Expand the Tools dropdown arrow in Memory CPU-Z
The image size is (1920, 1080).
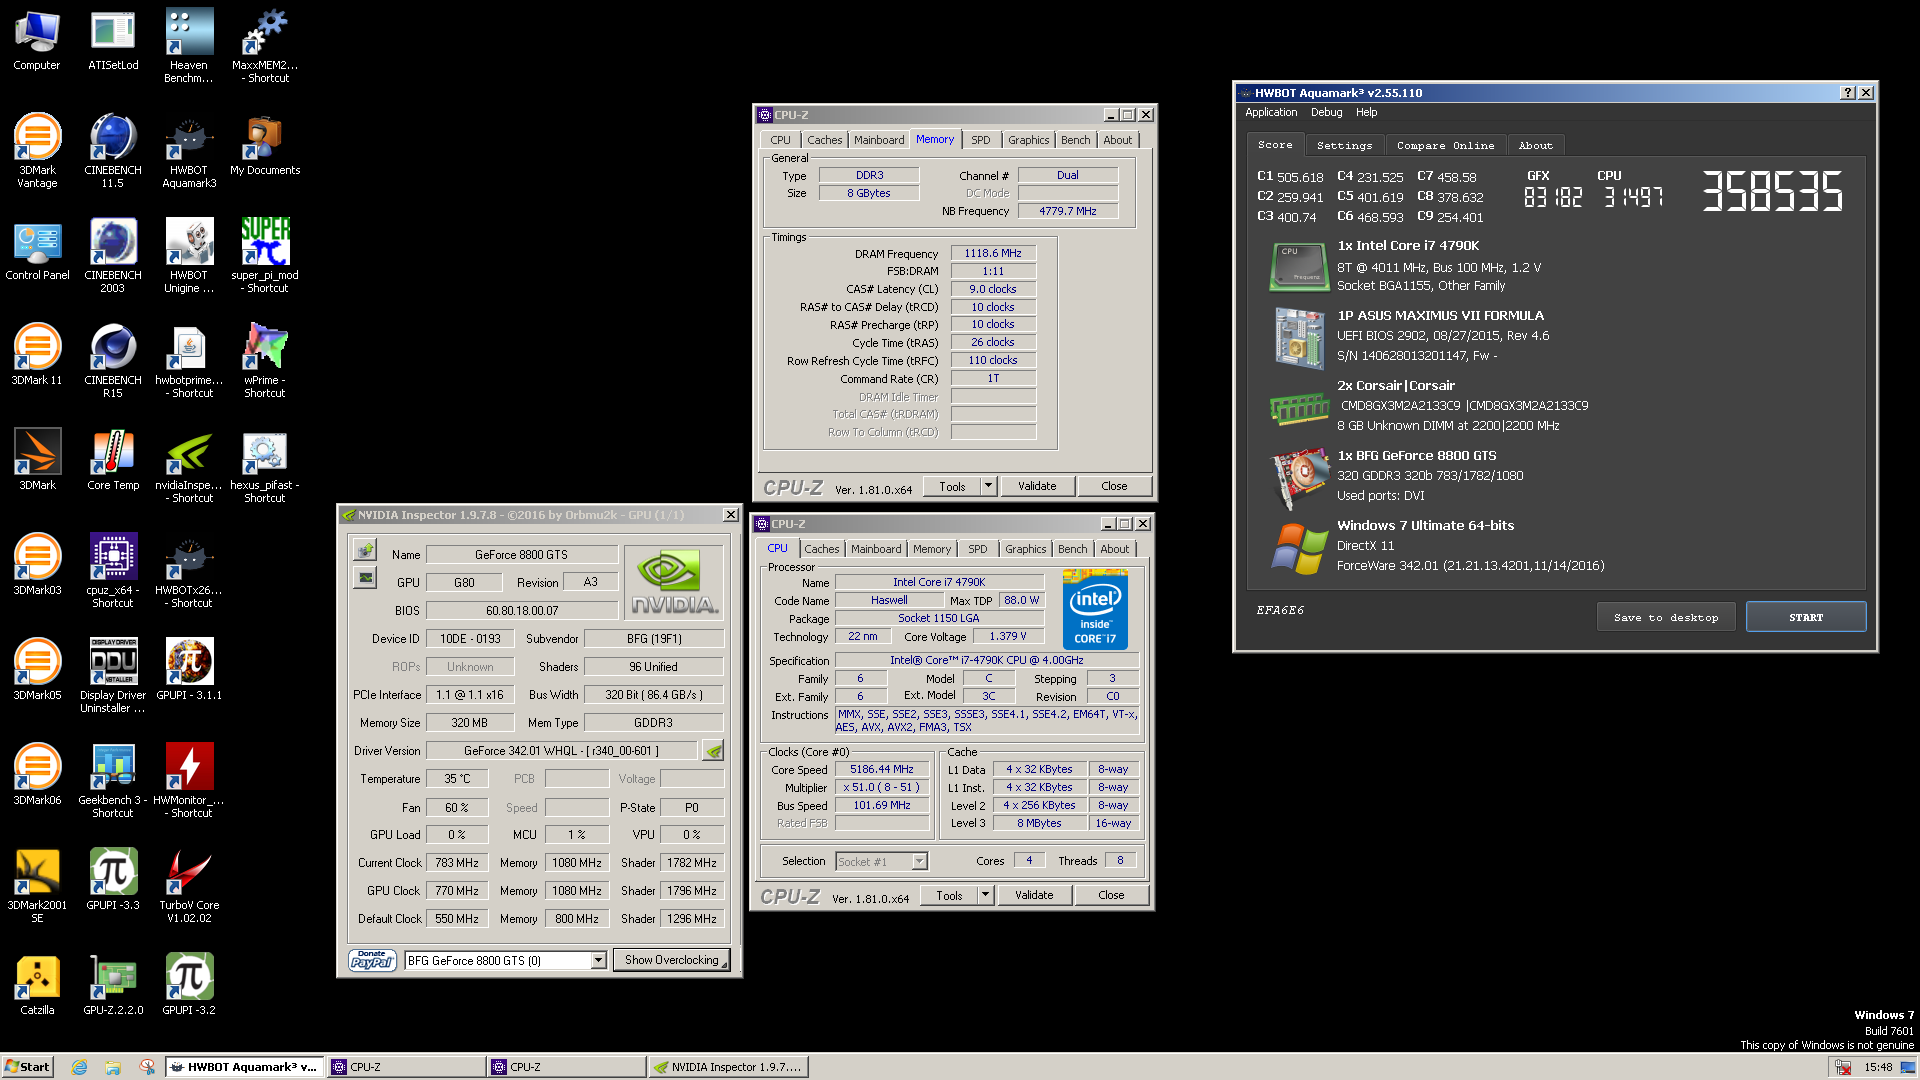pos(988,486)
